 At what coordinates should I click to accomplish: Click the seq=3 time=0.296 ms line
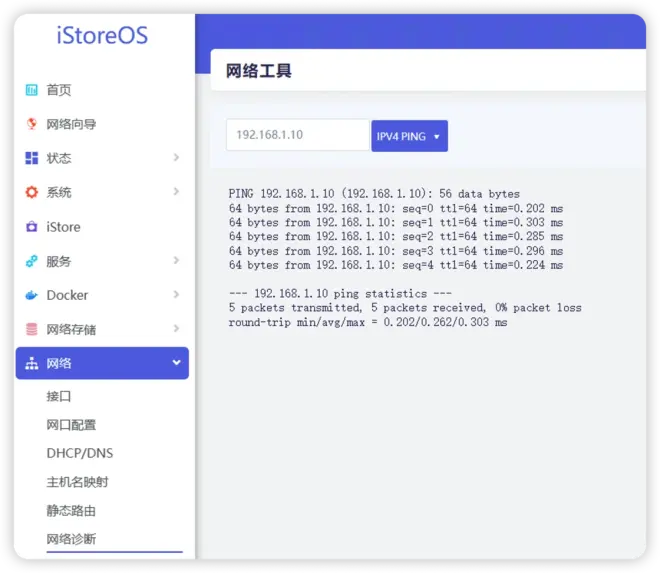pos(396,251)
